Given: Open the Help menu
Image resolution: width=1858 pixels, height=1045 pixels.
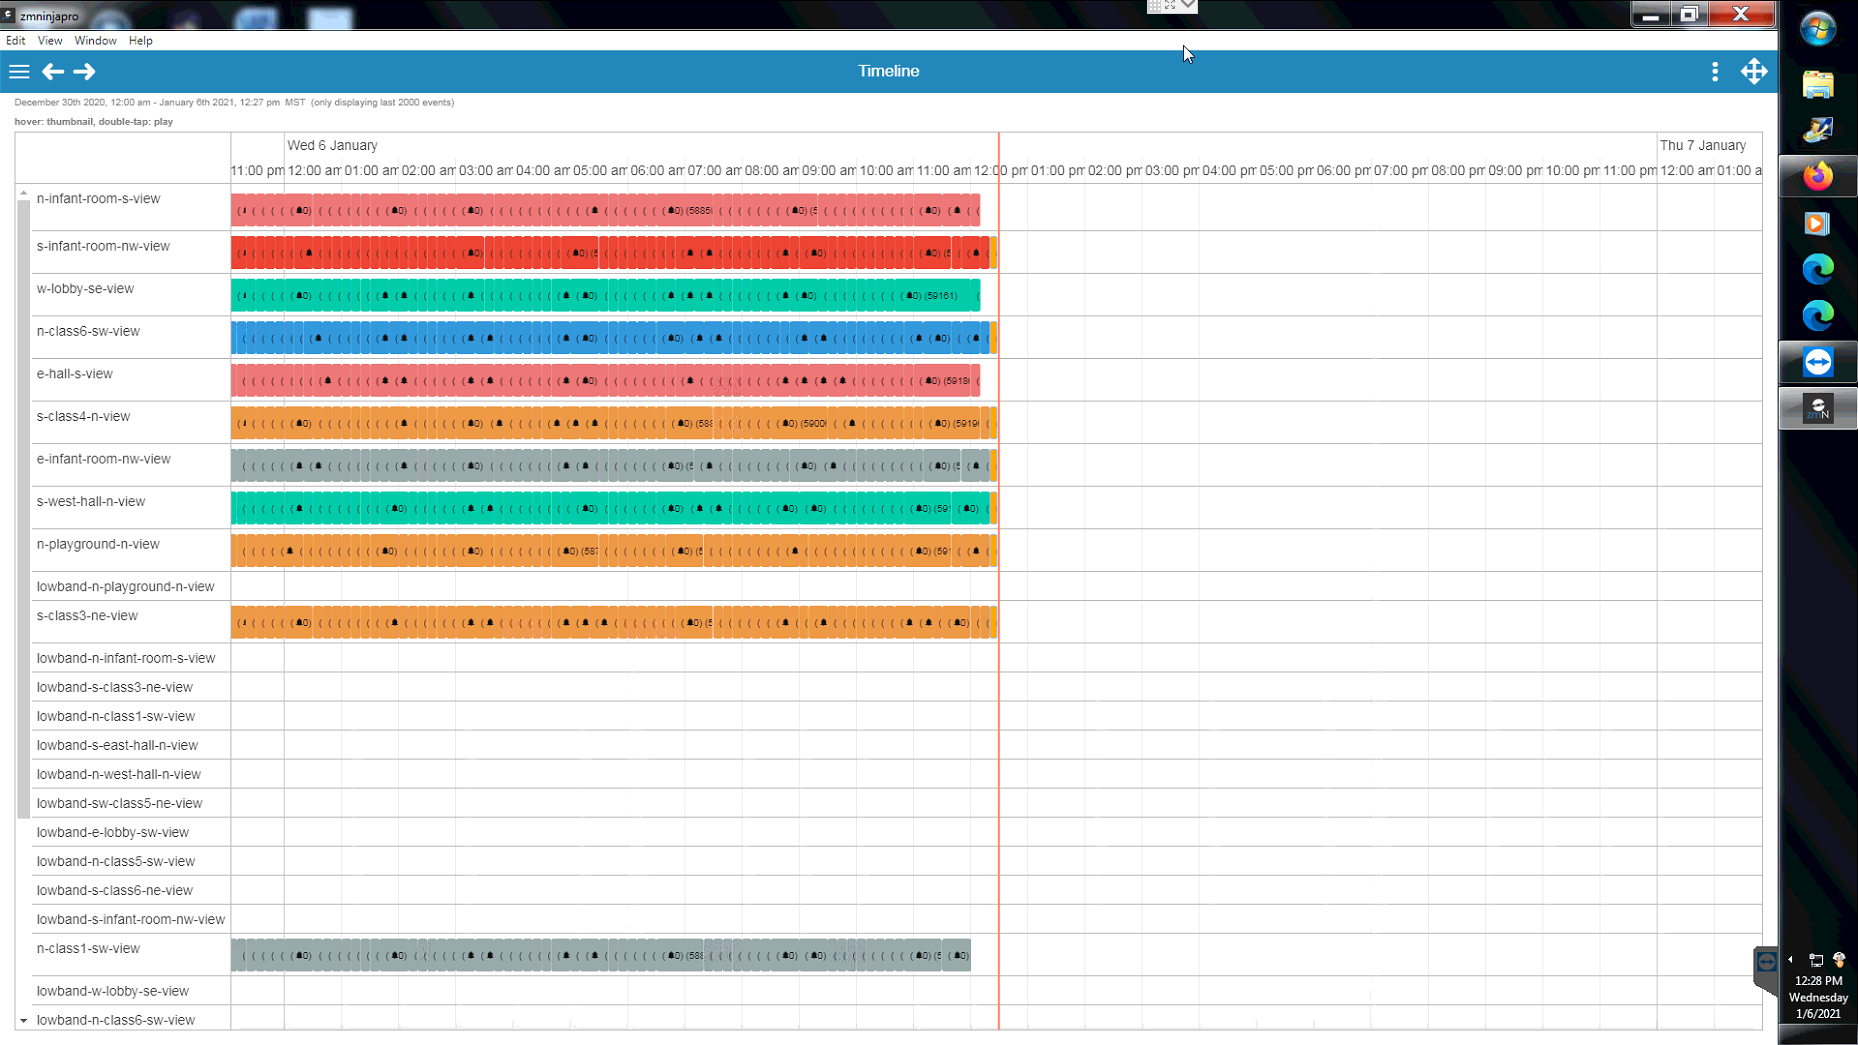Looking at the screenshot, I should (x=140, y=41).
